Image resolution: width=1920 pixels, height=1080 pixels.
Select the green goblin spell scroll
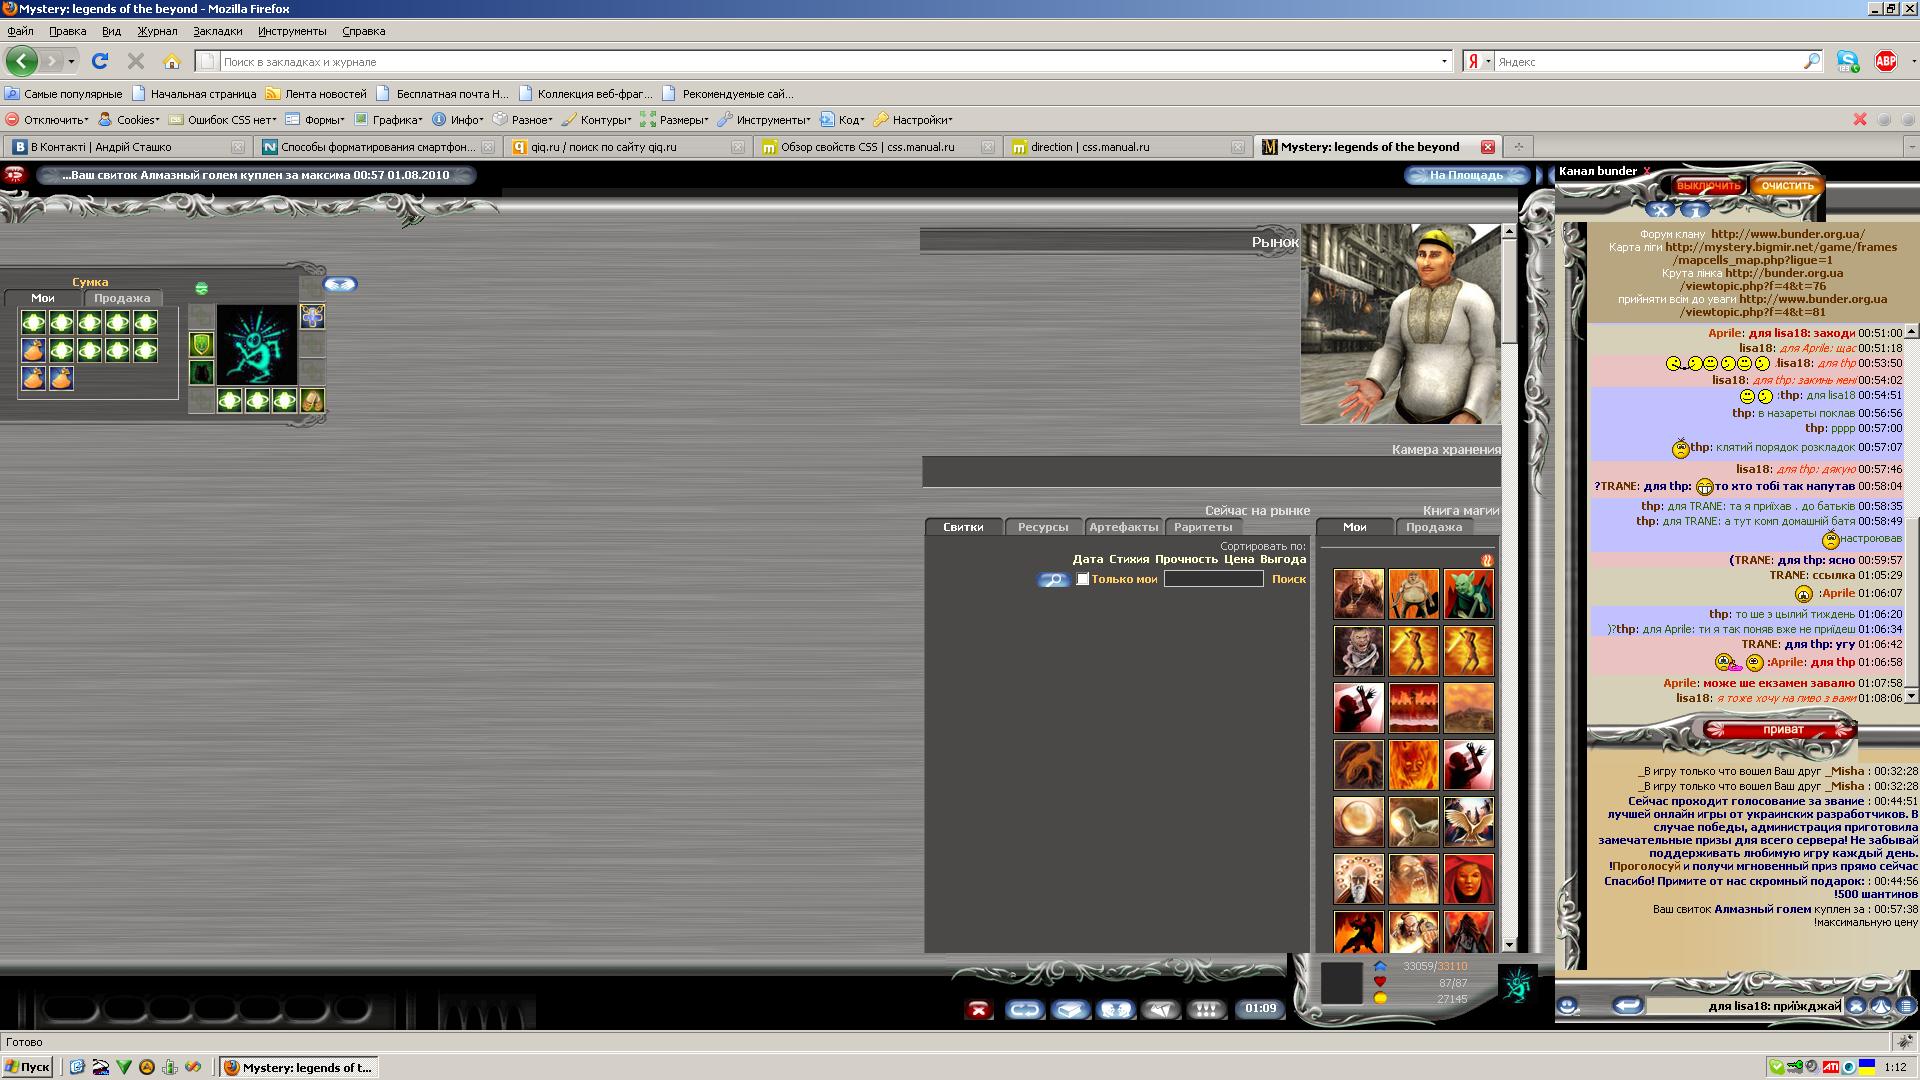coord(1468,594)
